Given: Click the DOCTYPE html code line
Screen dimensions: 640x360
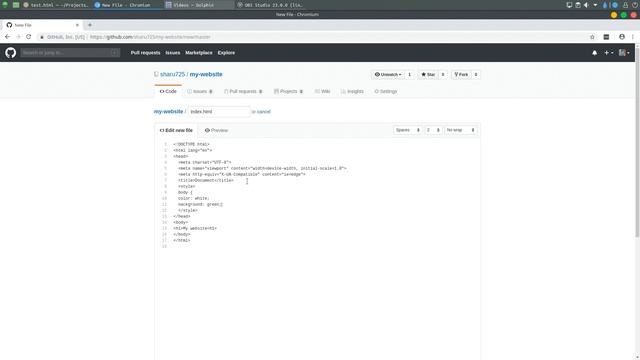Looking at the screenshot, I should [x=191, y=144].
